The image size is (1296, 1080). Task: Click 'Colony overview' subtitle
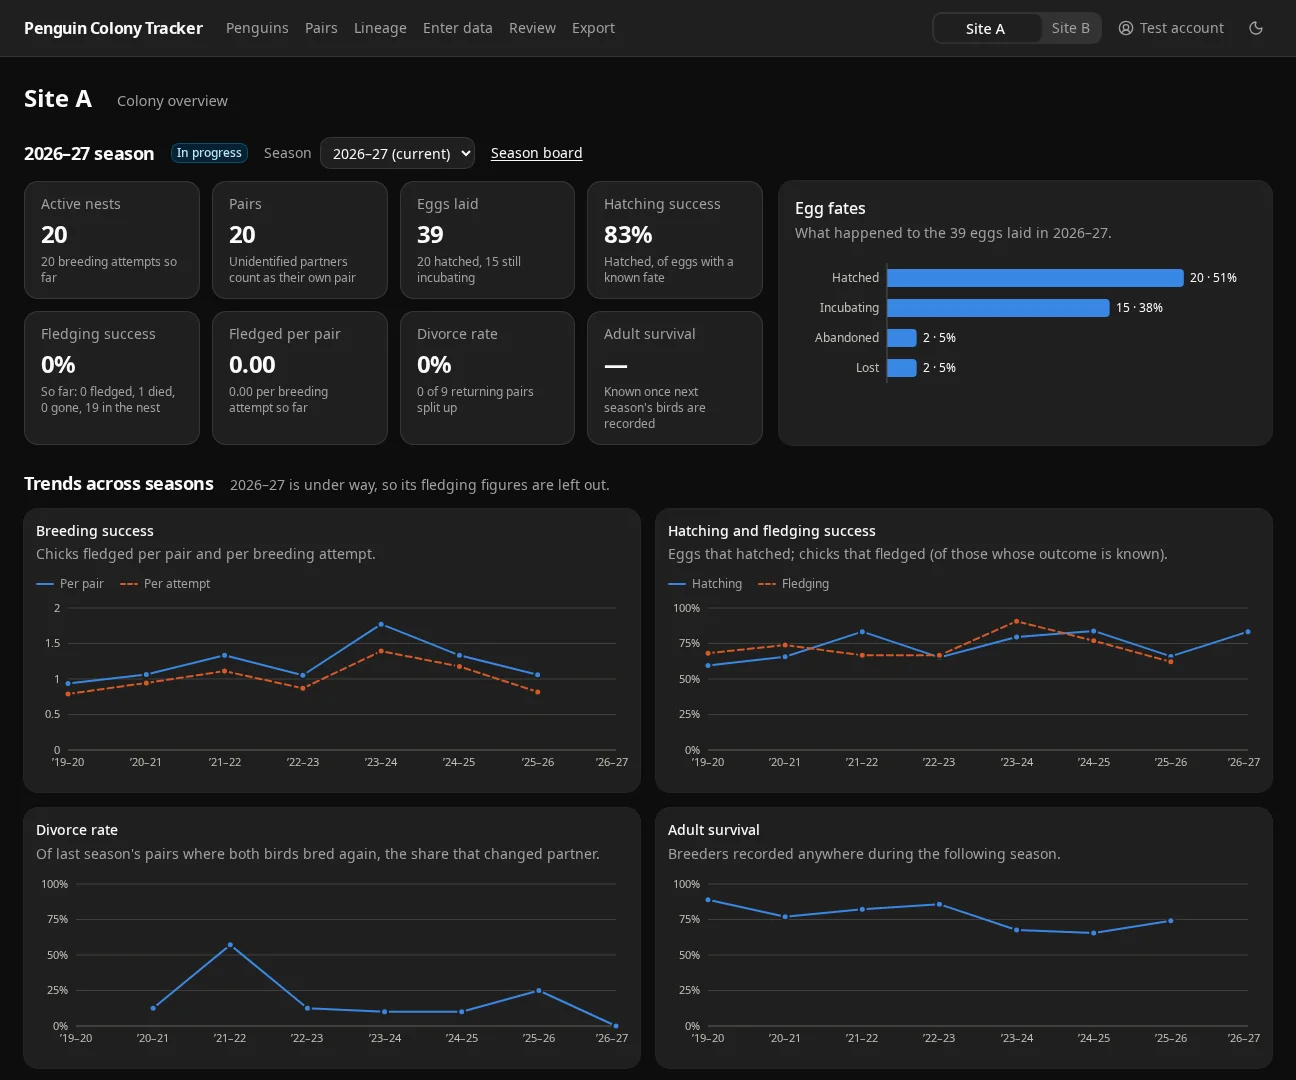pyautogui.click(x=172, y=101)
